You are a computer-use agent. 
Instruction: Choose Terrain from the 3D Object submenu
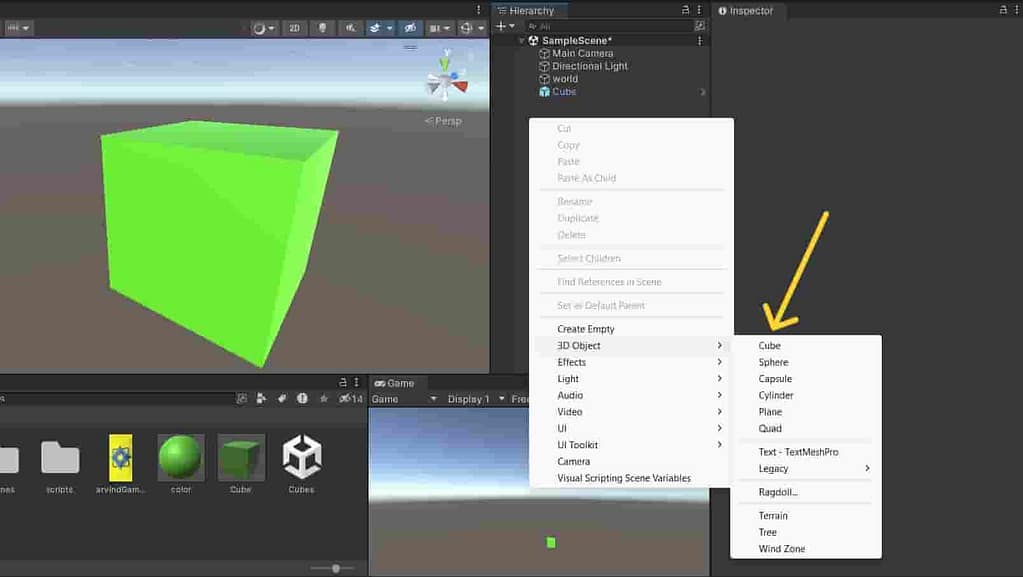pyautogui.click(x=774, y=515)
